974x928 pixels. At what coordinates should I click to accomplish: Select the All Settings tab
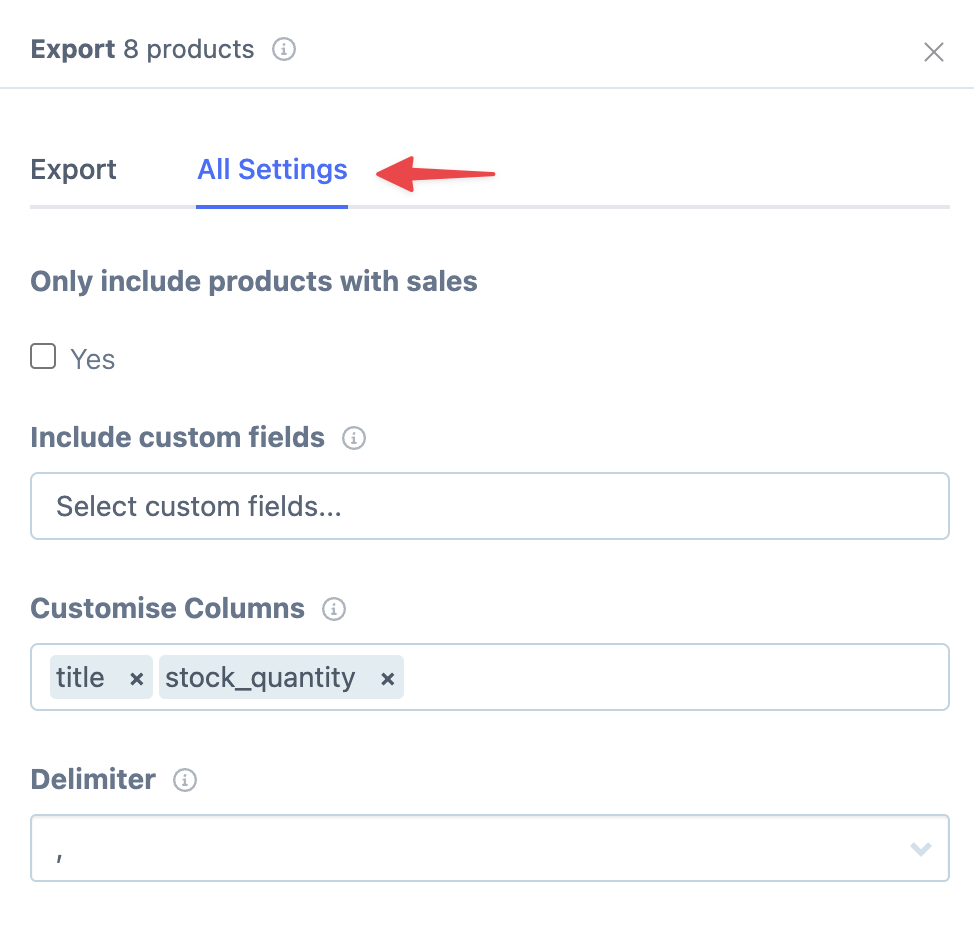pos(272,170)
